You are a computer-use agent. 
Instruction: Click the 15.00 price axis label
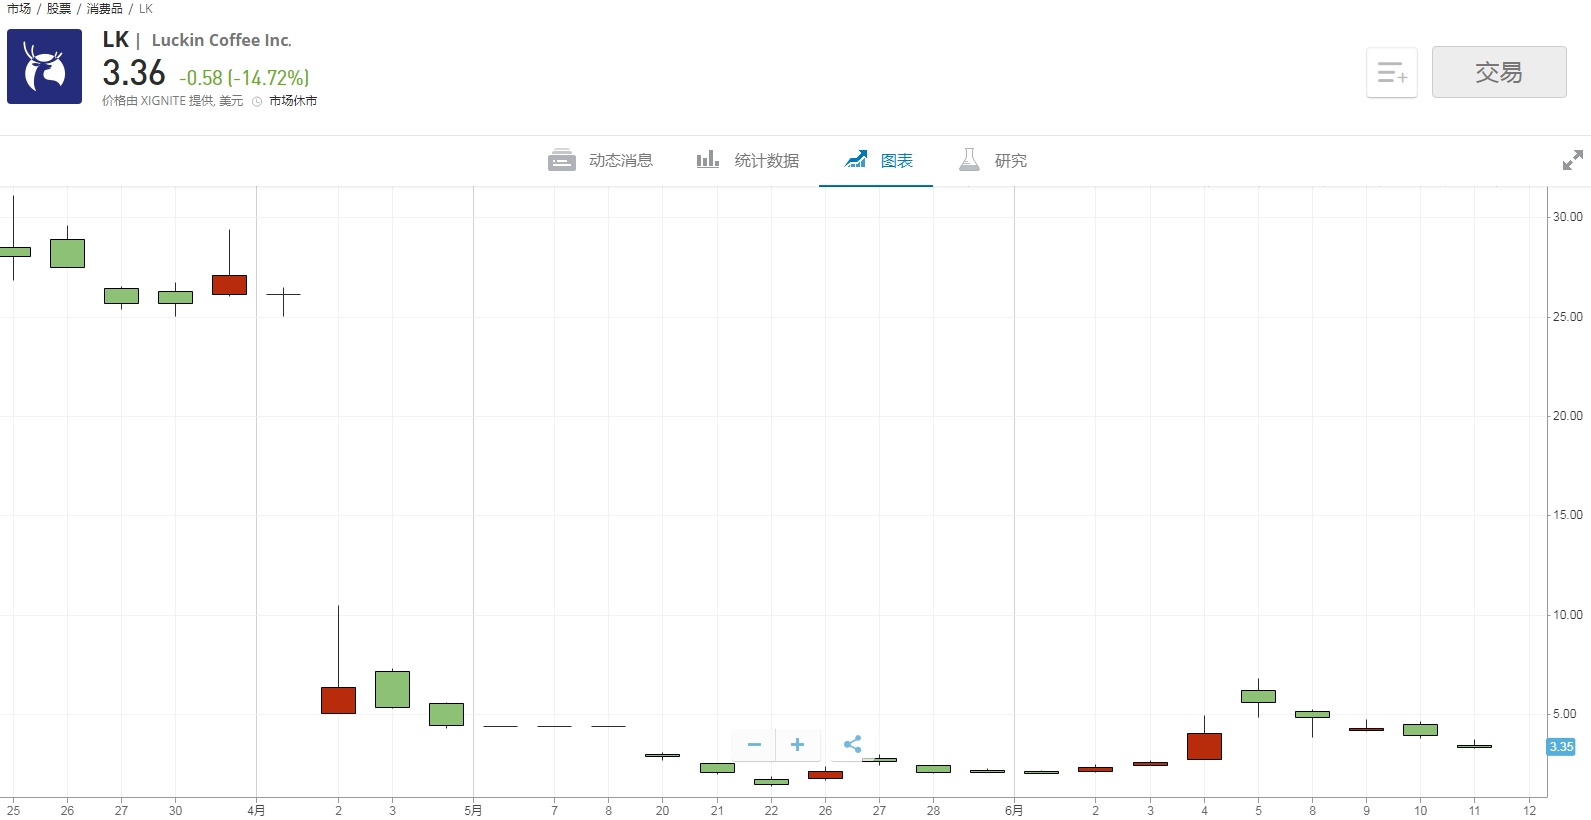tap(1567, 515)
